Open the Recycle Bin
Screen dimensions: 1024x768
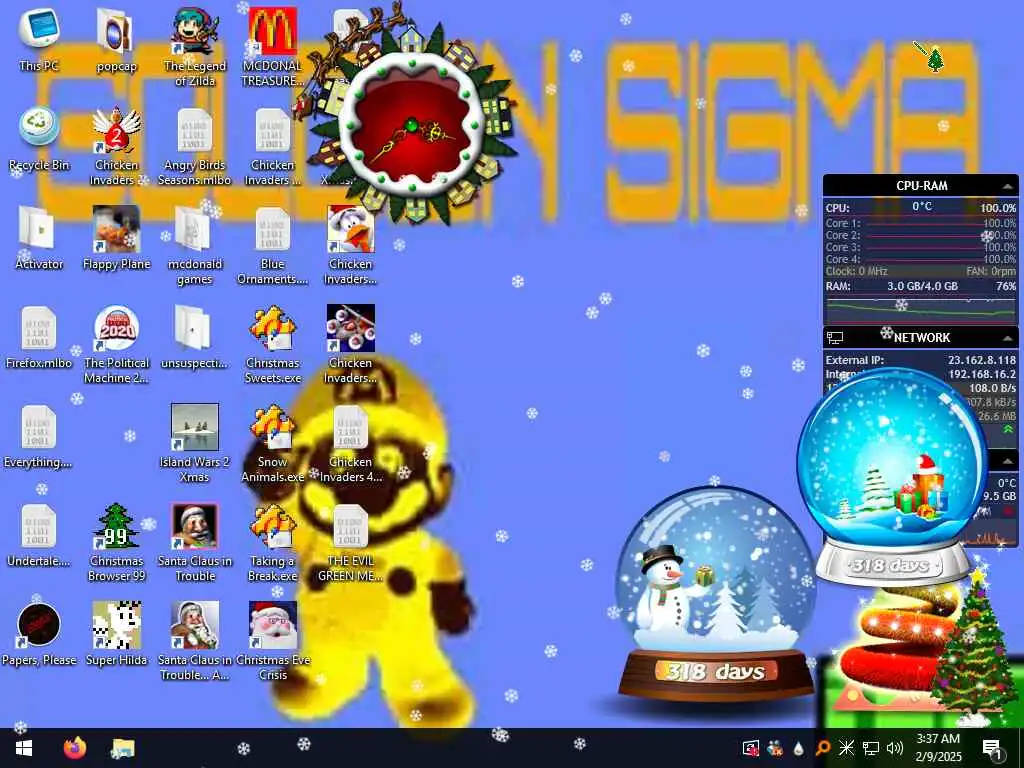tap(39, 139)
